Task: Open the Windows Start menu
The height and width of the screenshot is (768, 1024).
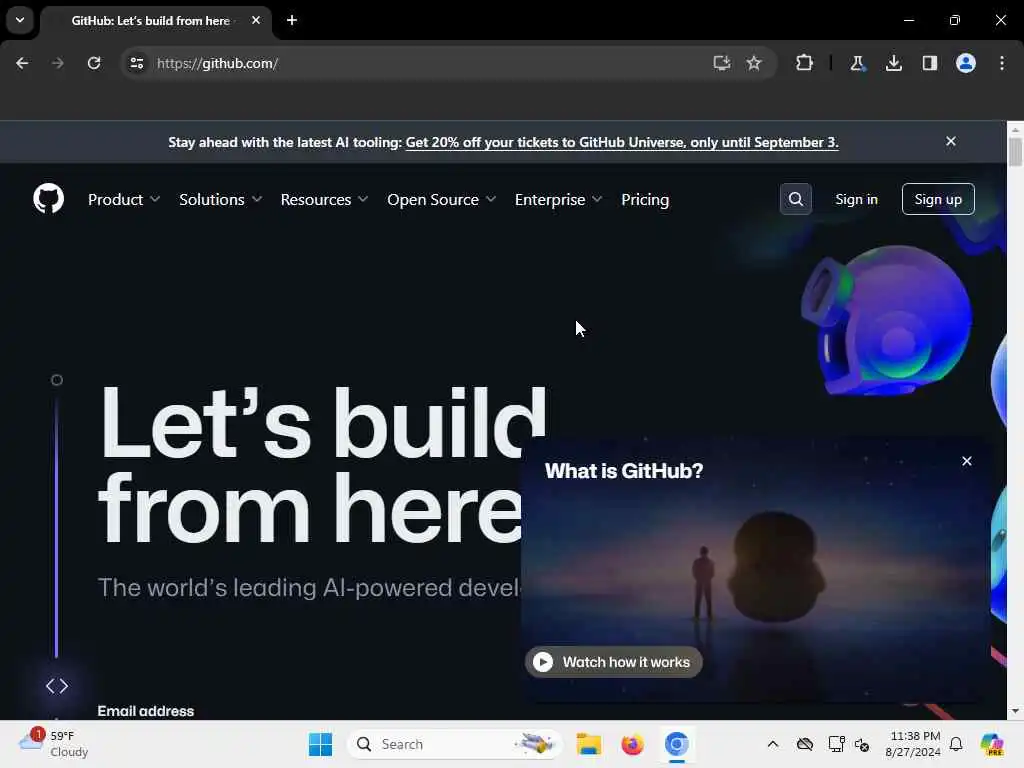Action: point(320,744)
